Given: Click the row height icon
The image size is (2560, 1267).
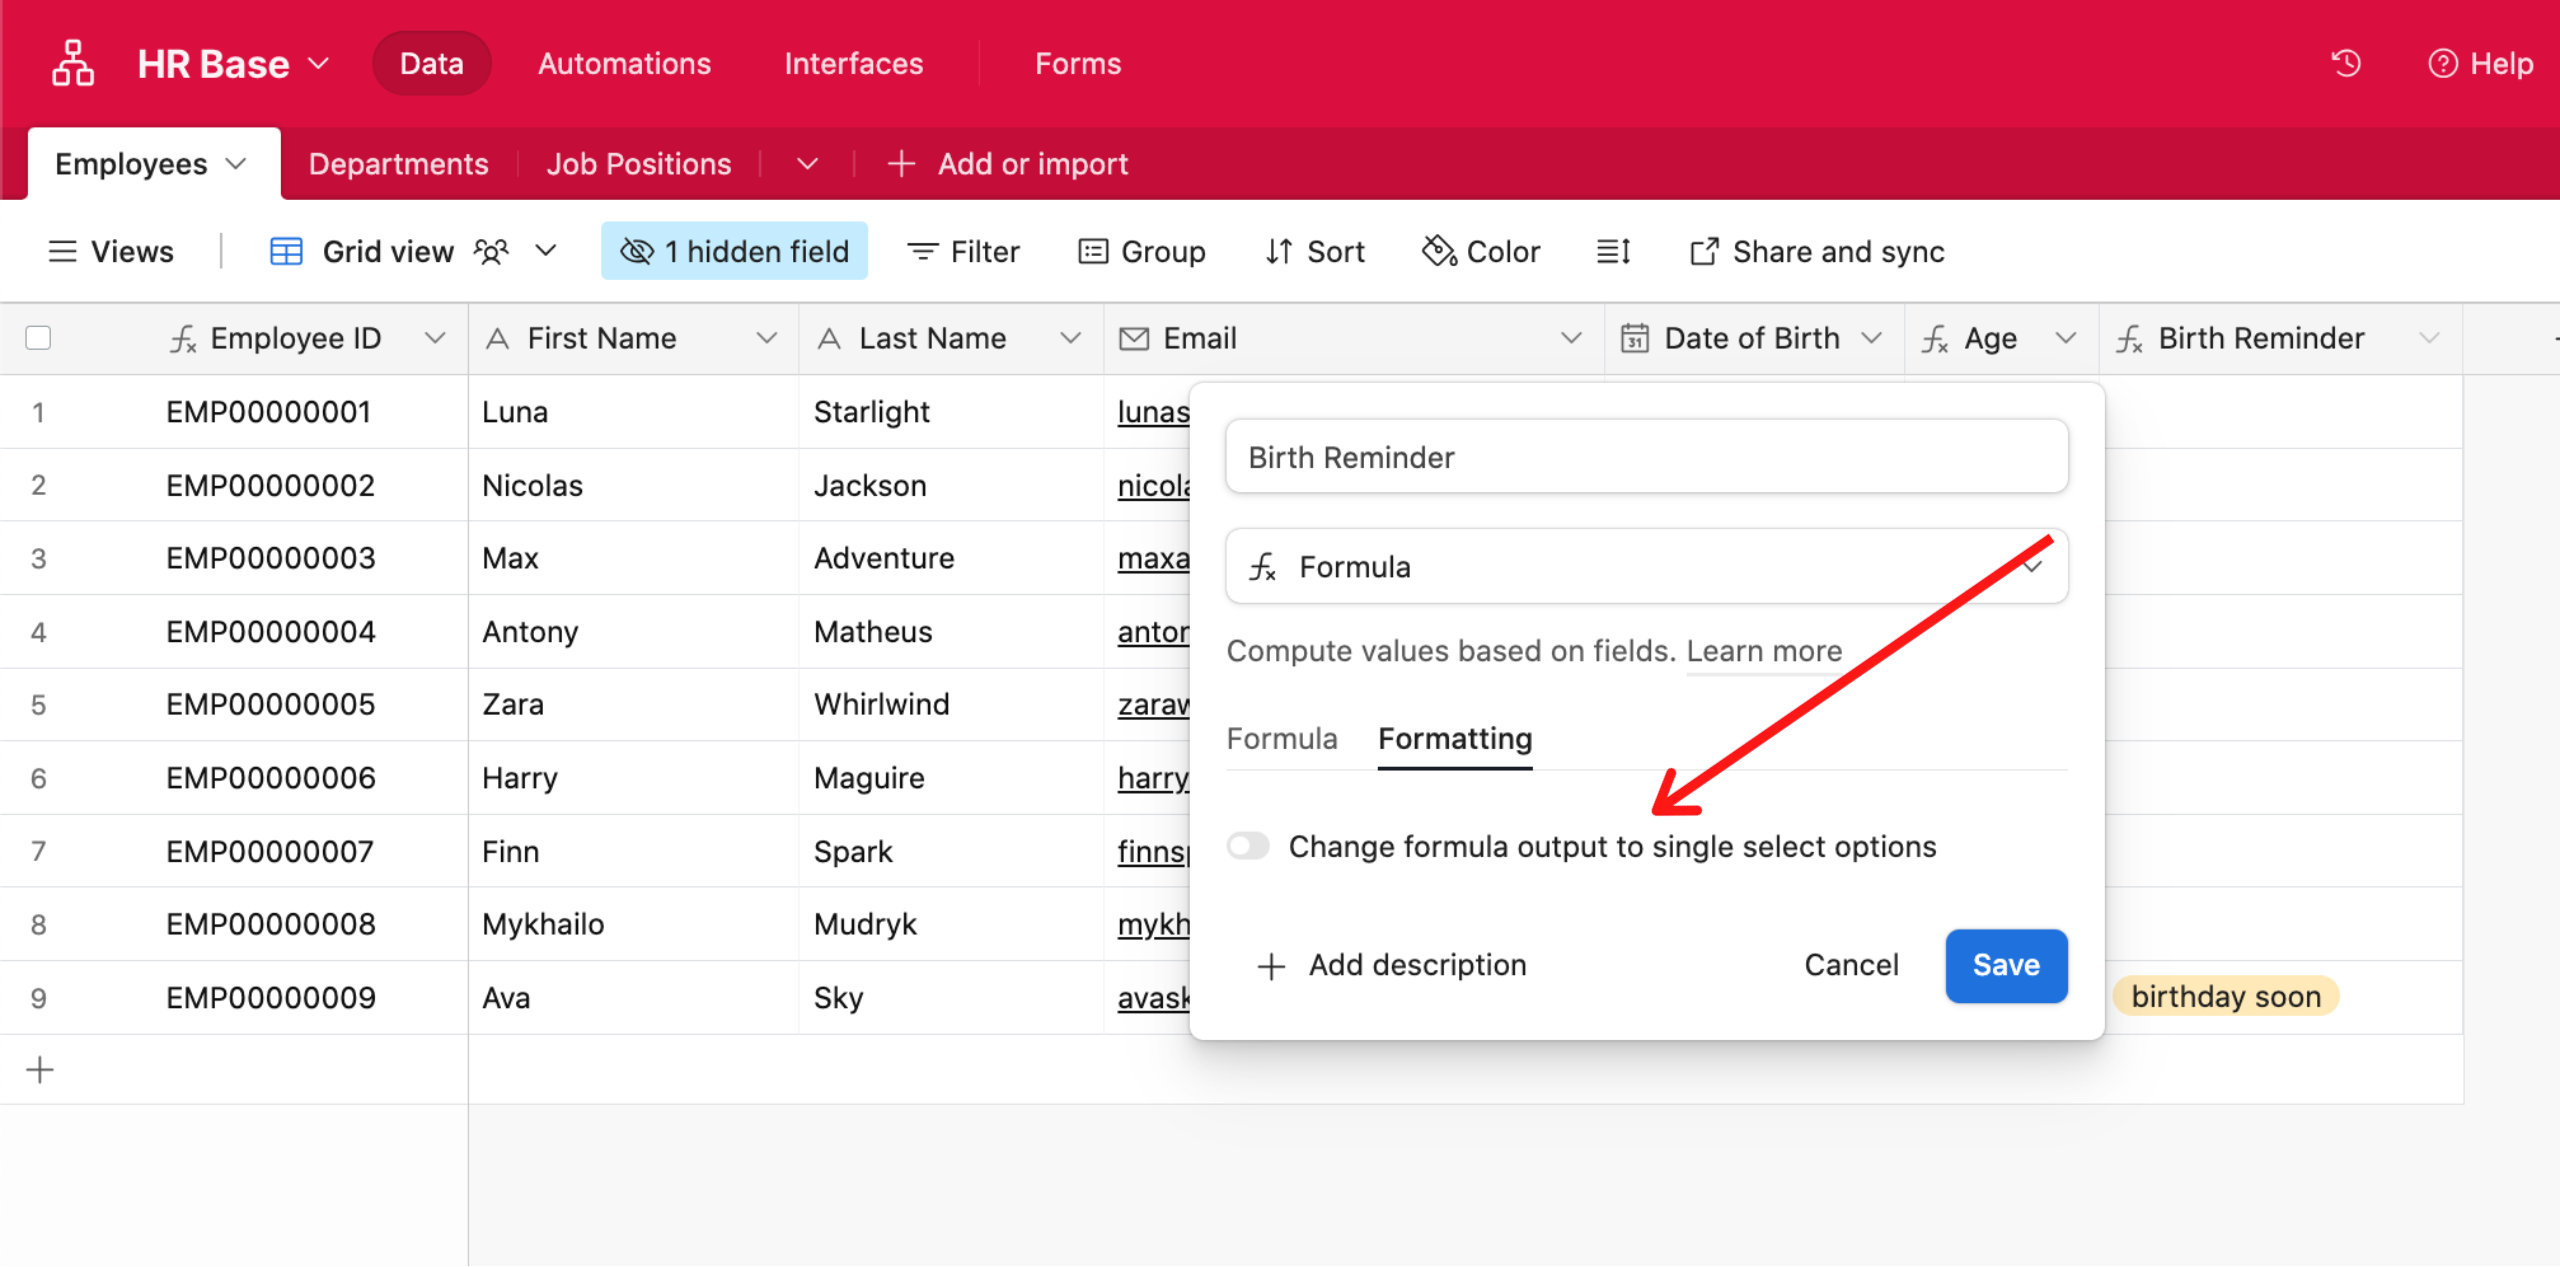Looking at the screenshot, I should 1614,251.
